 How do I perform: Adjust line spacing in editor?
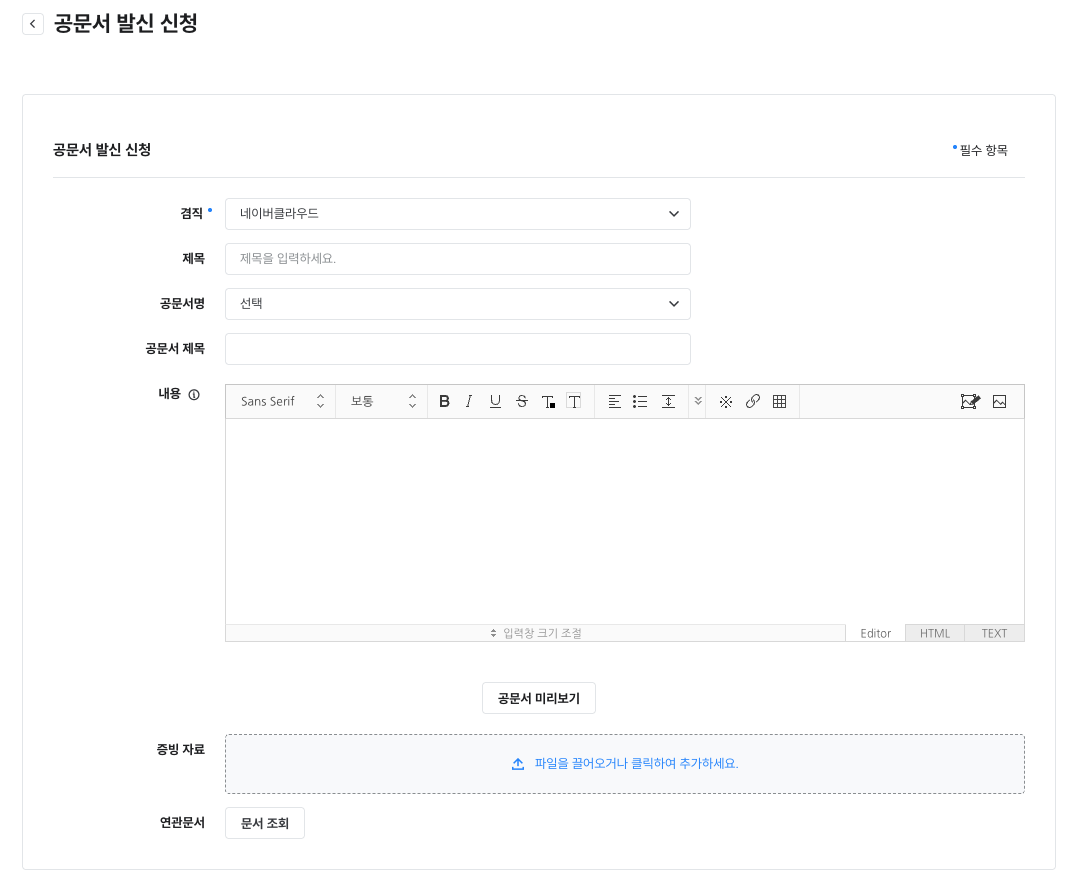668,401
